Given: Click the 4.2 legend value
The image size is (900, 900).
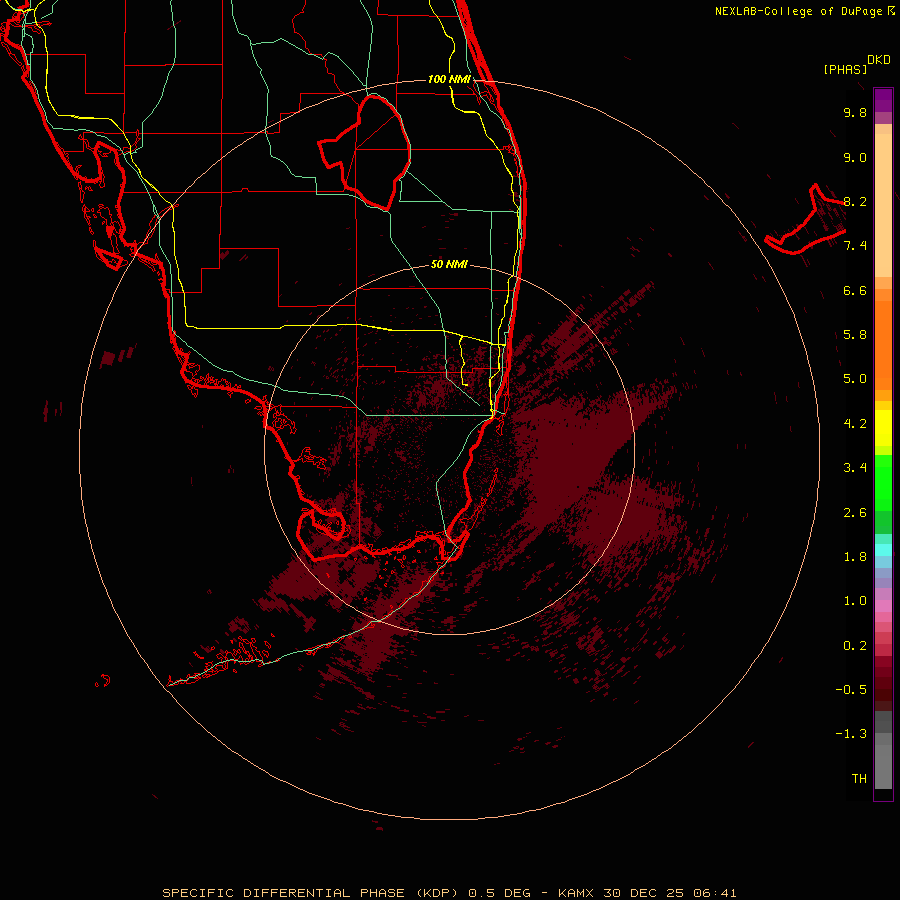Looking at the screenshot, I should 855,424.
